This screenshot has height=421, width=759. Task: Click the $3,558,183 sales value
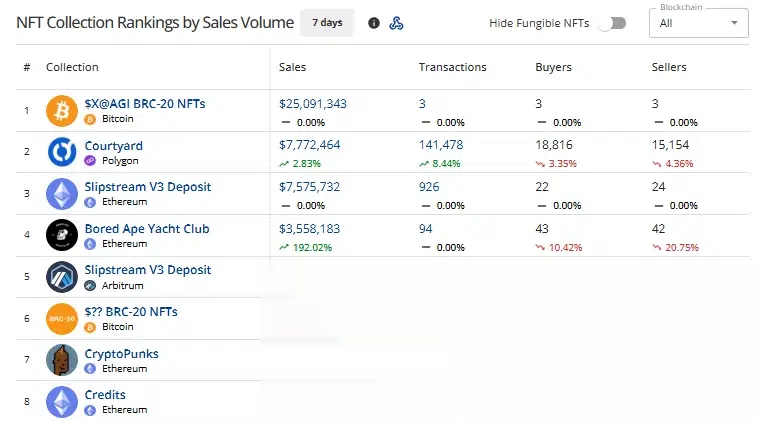(309, 228)
